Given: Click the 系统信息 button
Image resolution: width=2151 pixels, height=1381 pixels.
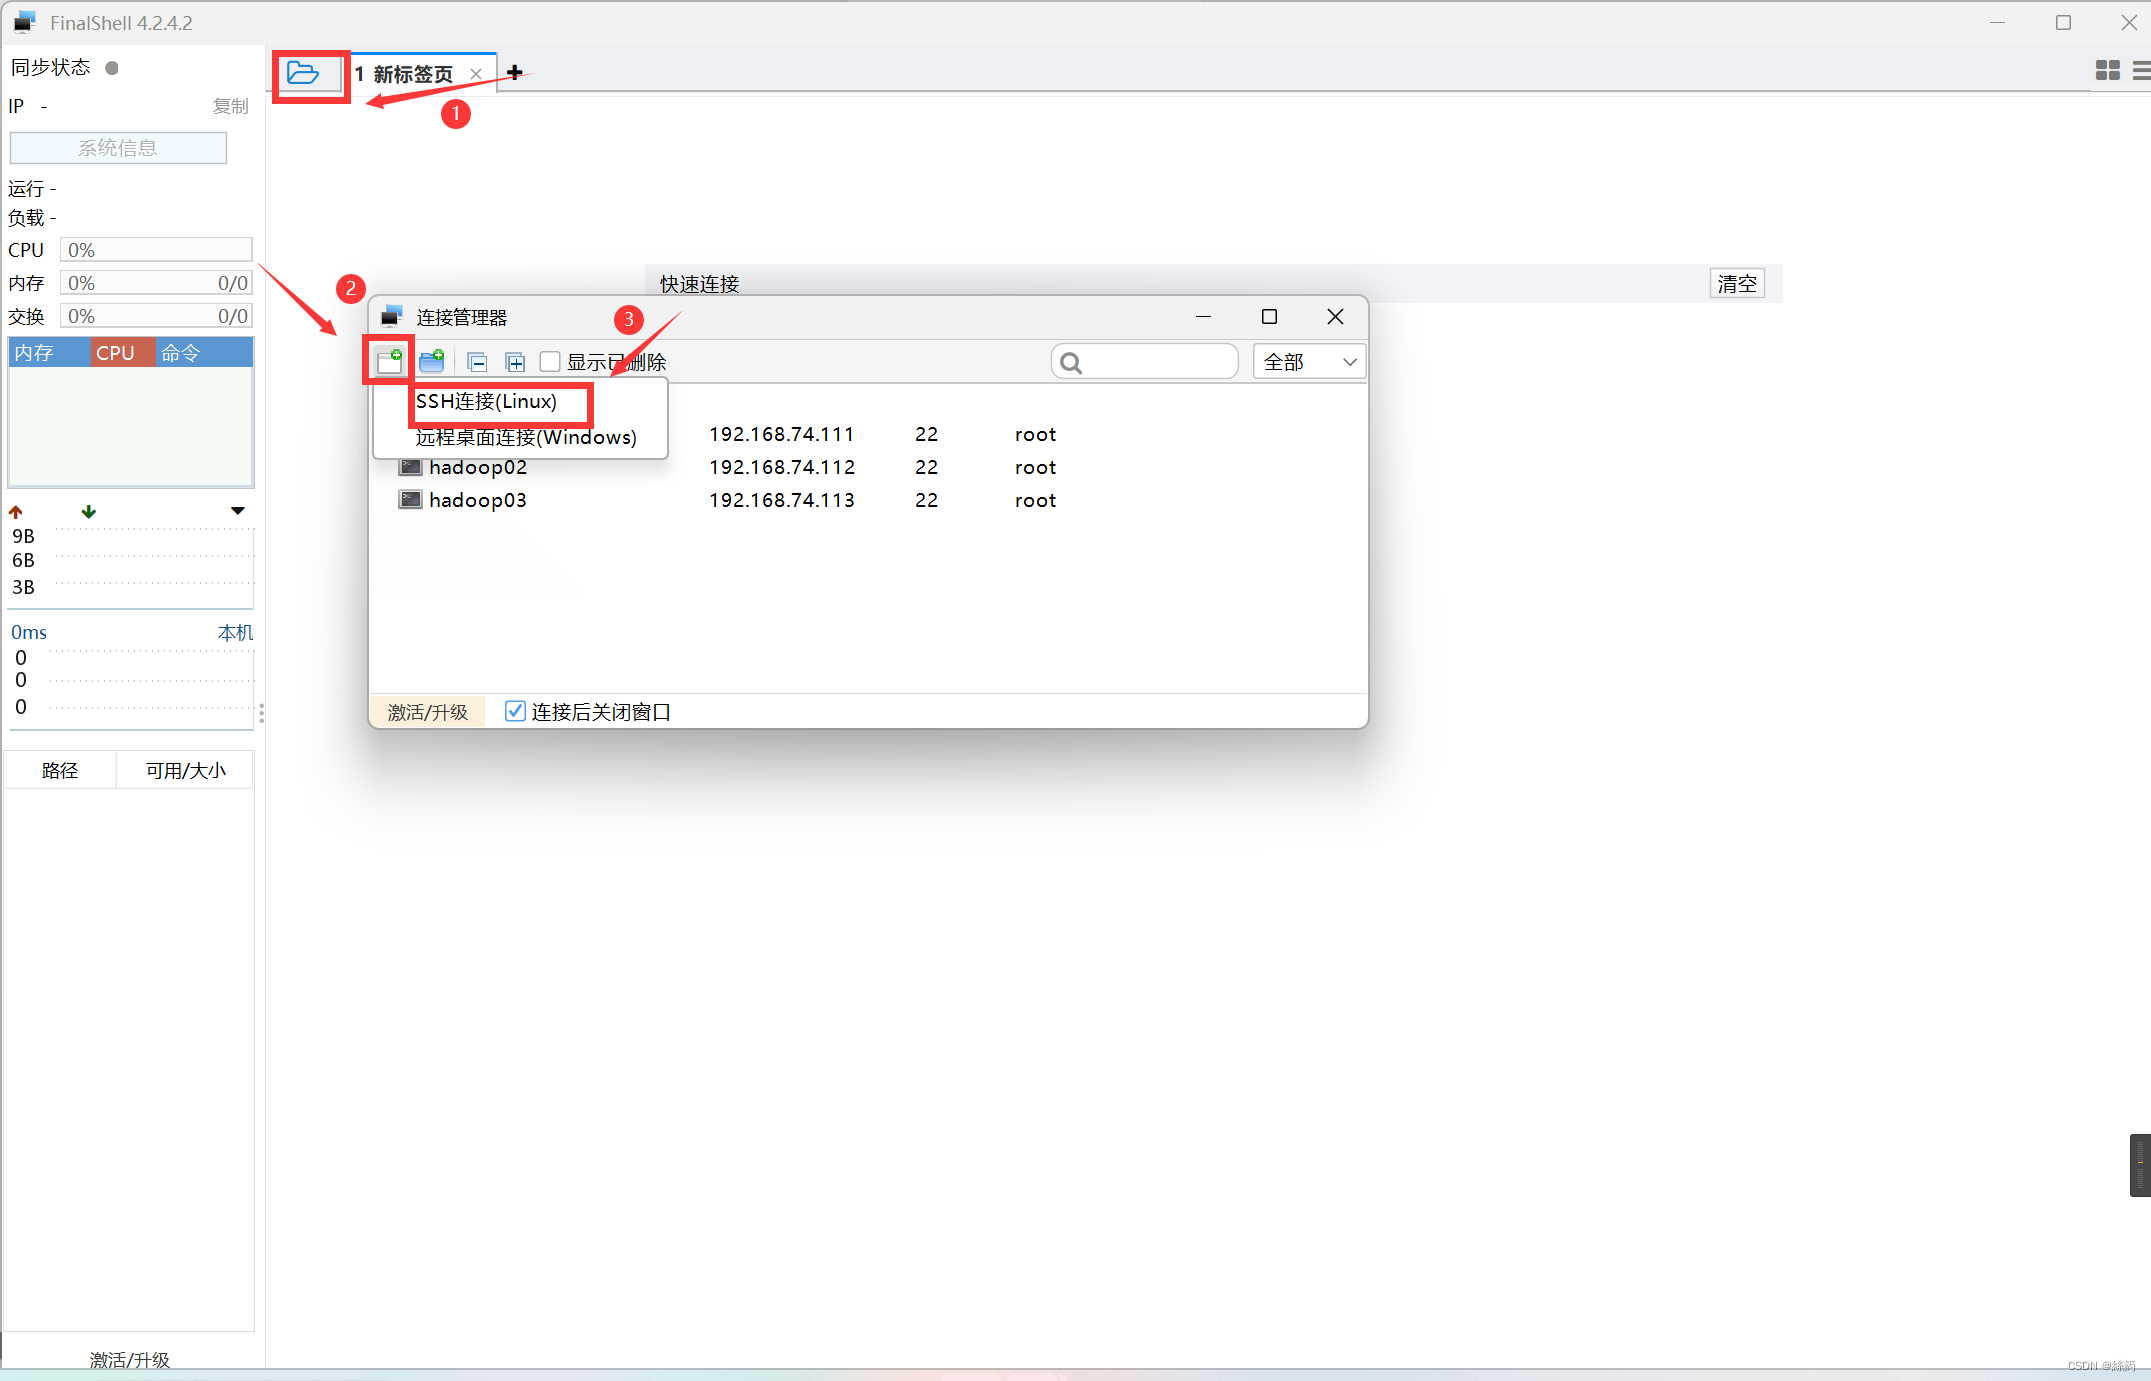Looking at the screenshot, I should pos(118,148).
